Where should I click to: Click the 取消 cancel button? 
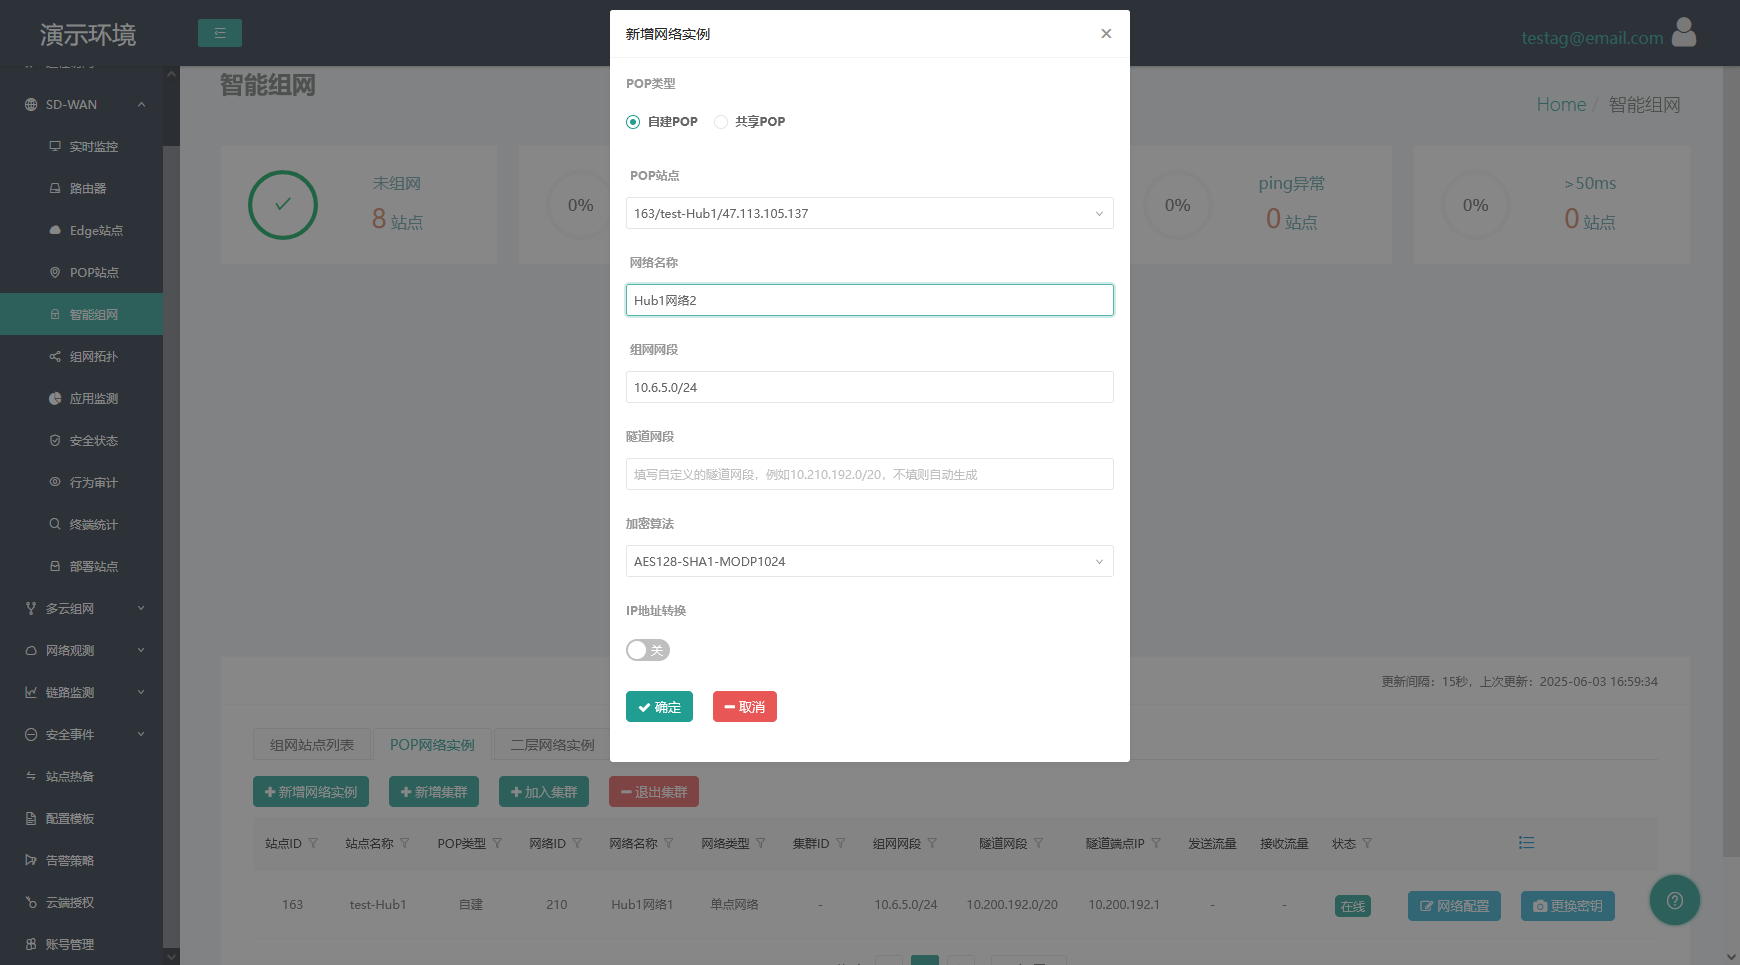[x=745, y=706]
